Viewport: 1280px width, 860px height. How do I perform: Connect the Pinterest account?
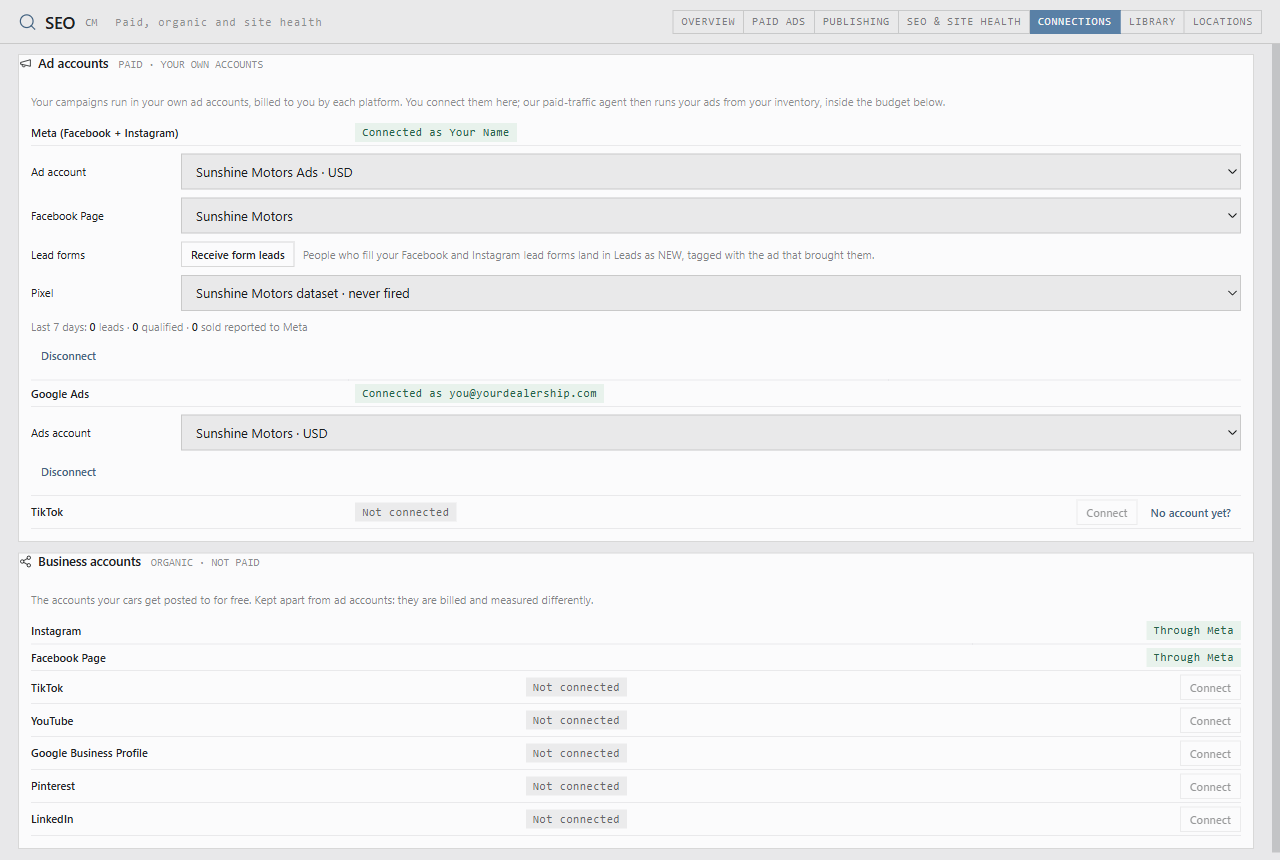coord(1210,787)
